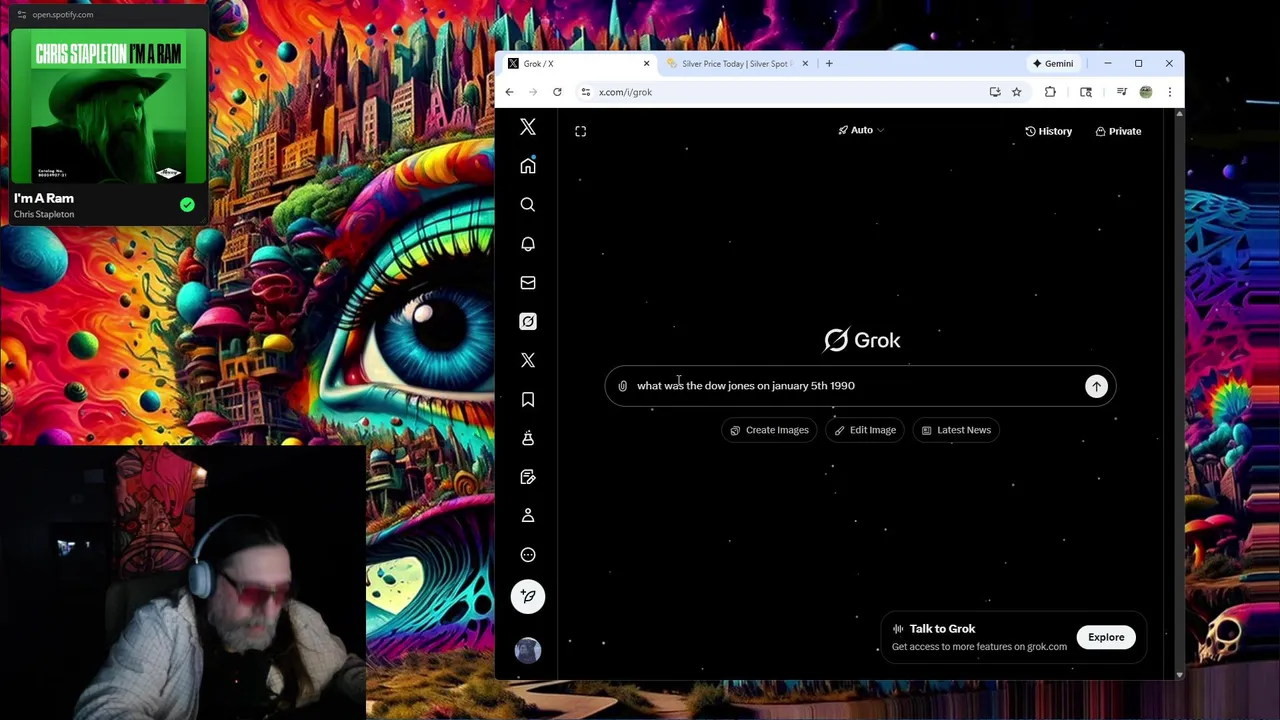The height and width of the screenshot is (720, 1280).
Task: Click the round compose post button
Action: click(528, 597)
